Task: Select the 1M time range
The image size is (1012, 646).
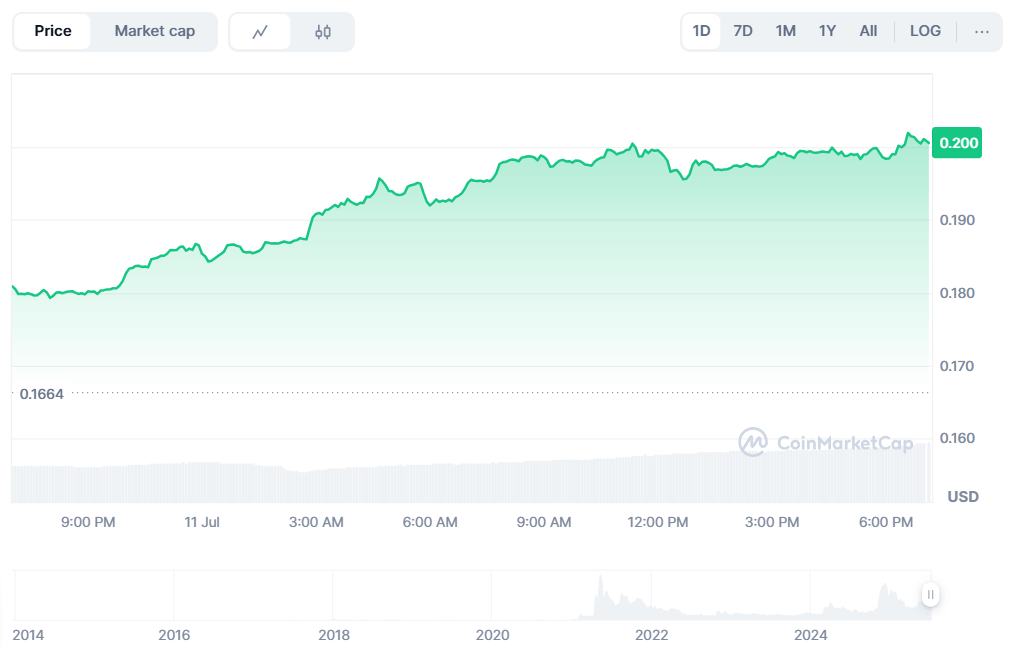Action: [x=785, y=32]
